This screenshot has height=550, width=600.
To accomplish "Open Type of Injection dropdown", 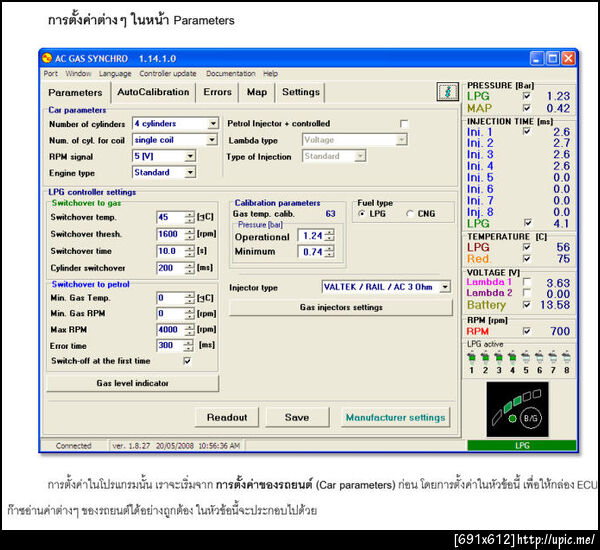I will pos(360,156).
